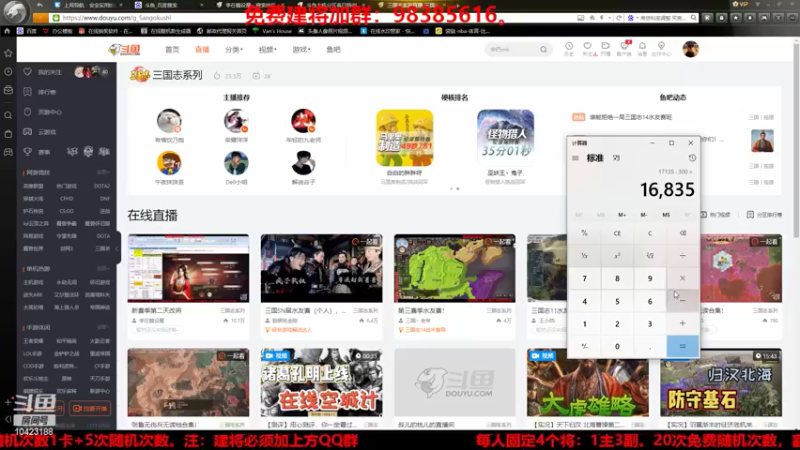Click the calculator reciprocal 1/x key

click(x=585, y=256)
